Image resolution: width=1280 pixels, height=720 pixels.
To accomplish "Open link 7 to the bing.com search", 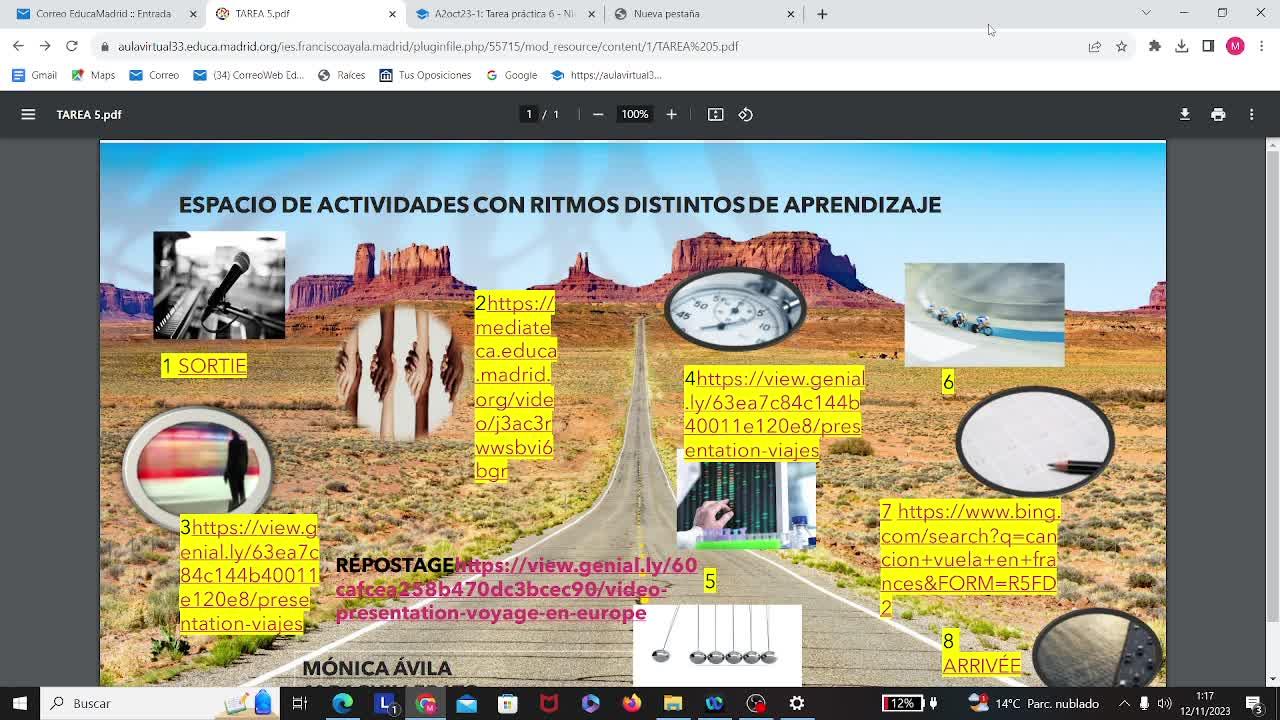I will (x=969, y=559).
